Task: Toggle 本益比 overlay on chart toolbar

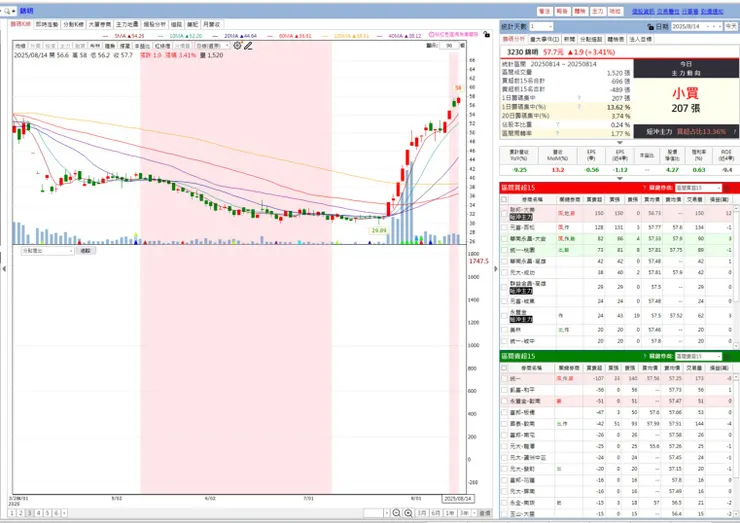Action: 142,46
